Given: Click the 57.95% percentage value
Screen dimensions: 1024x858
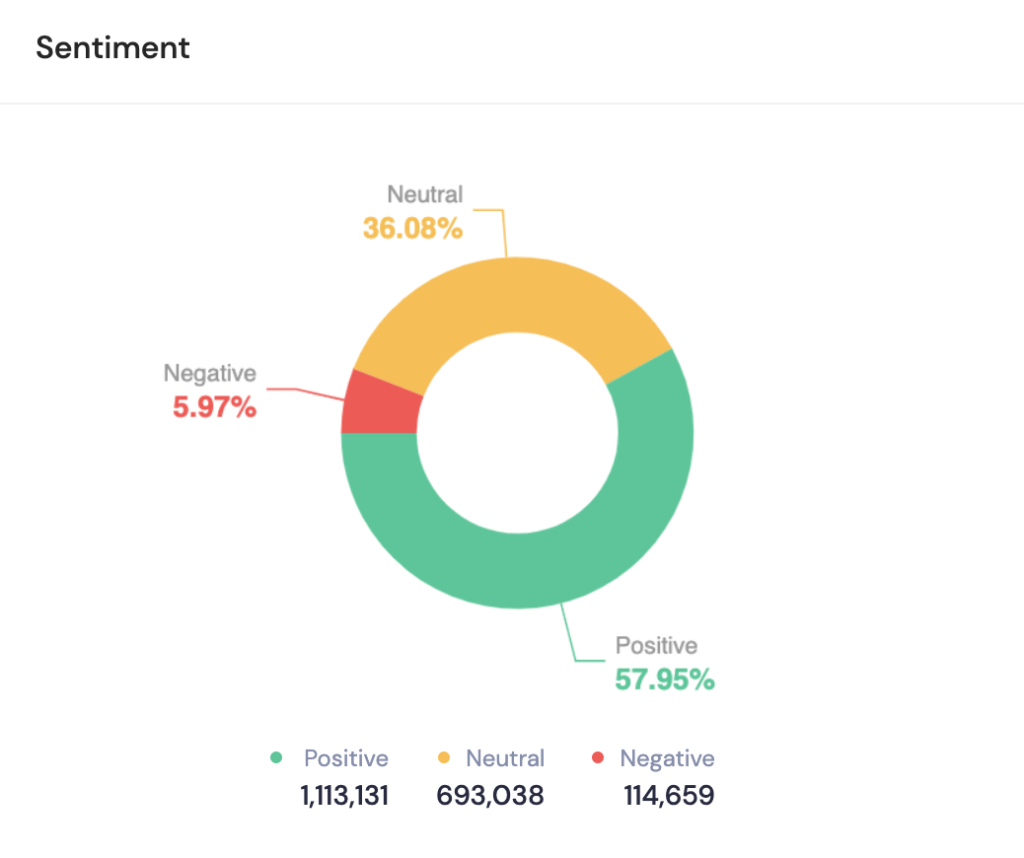Looking at the screenshot, I should point(664,680).
